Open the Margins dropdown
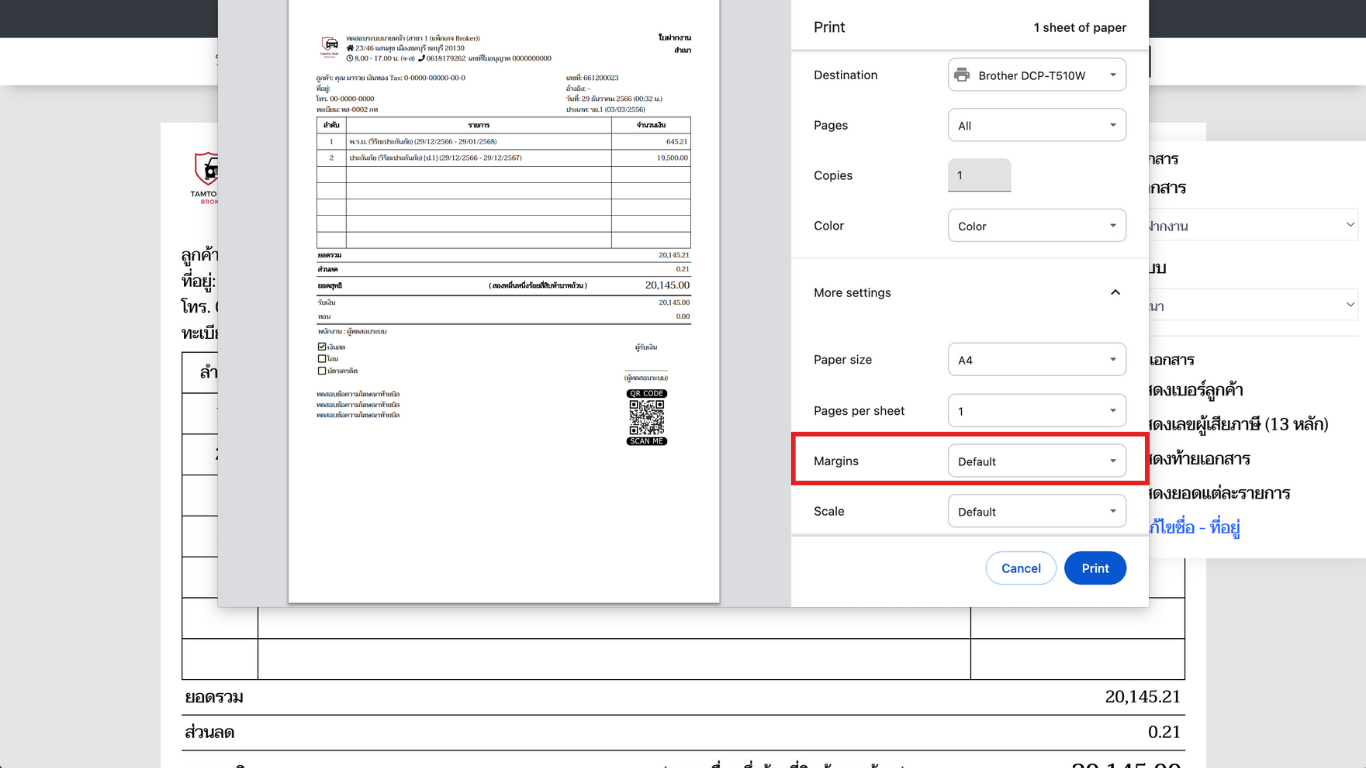 pyautogui.click(x=1036, y=461)
